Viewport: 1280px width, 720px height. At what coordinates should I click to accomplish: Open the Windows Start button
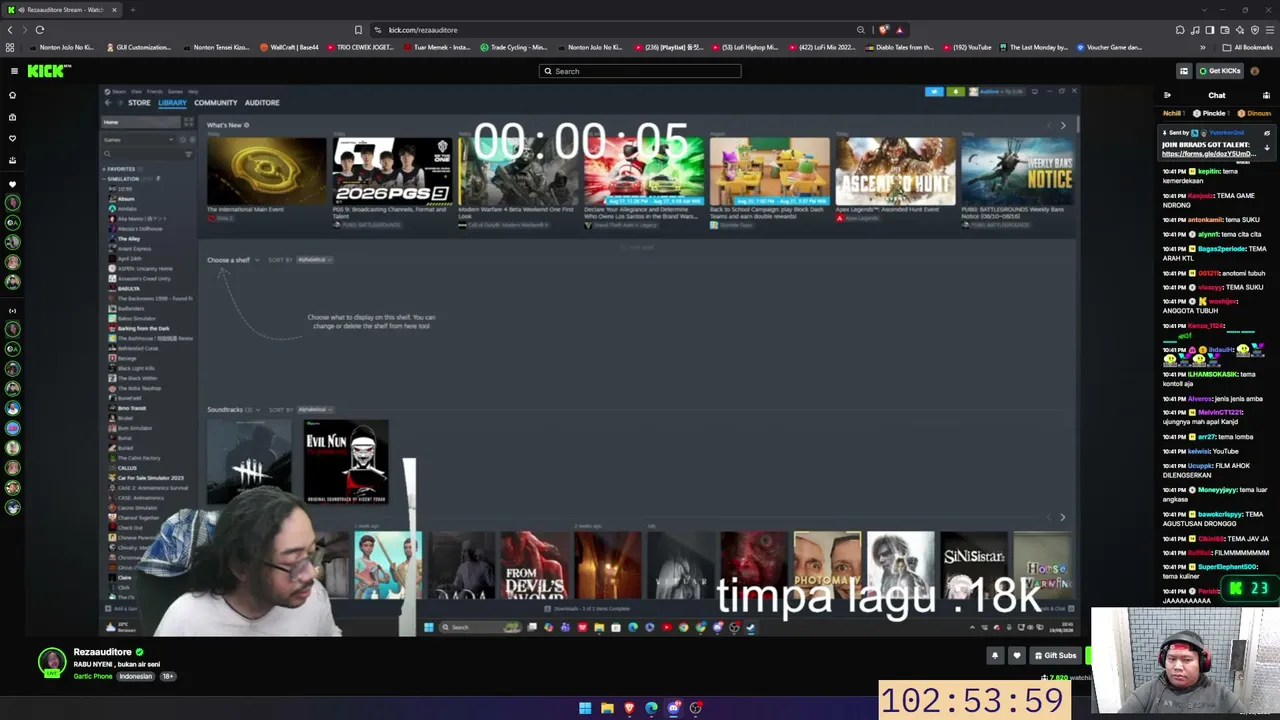(585, 708)
